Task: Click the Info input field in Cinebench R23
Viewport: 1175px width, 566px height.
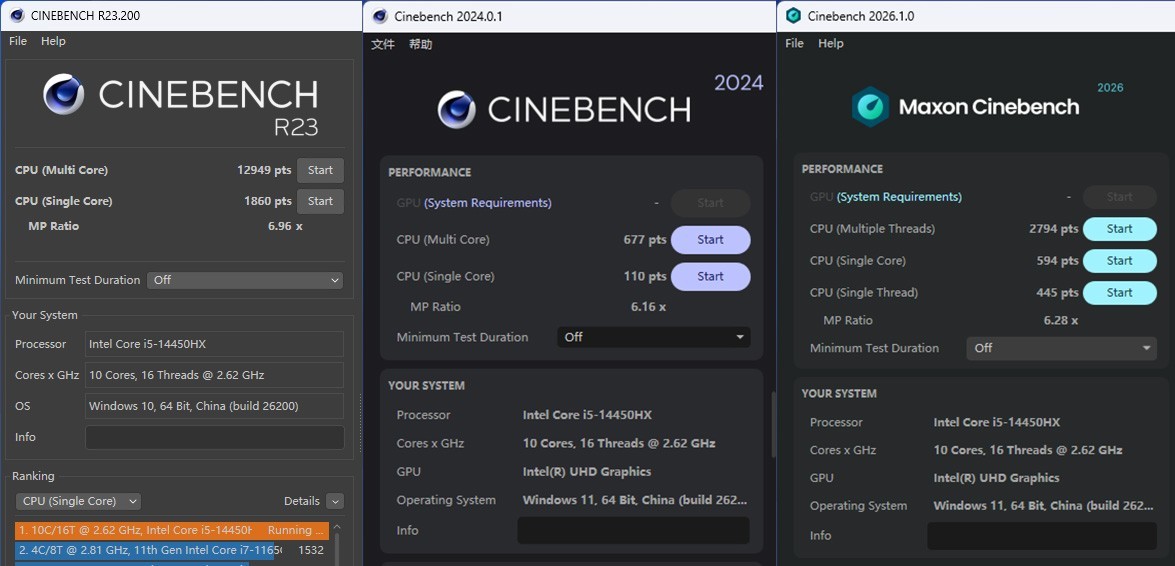Action: pyautogui.click(x=214, y=437)
